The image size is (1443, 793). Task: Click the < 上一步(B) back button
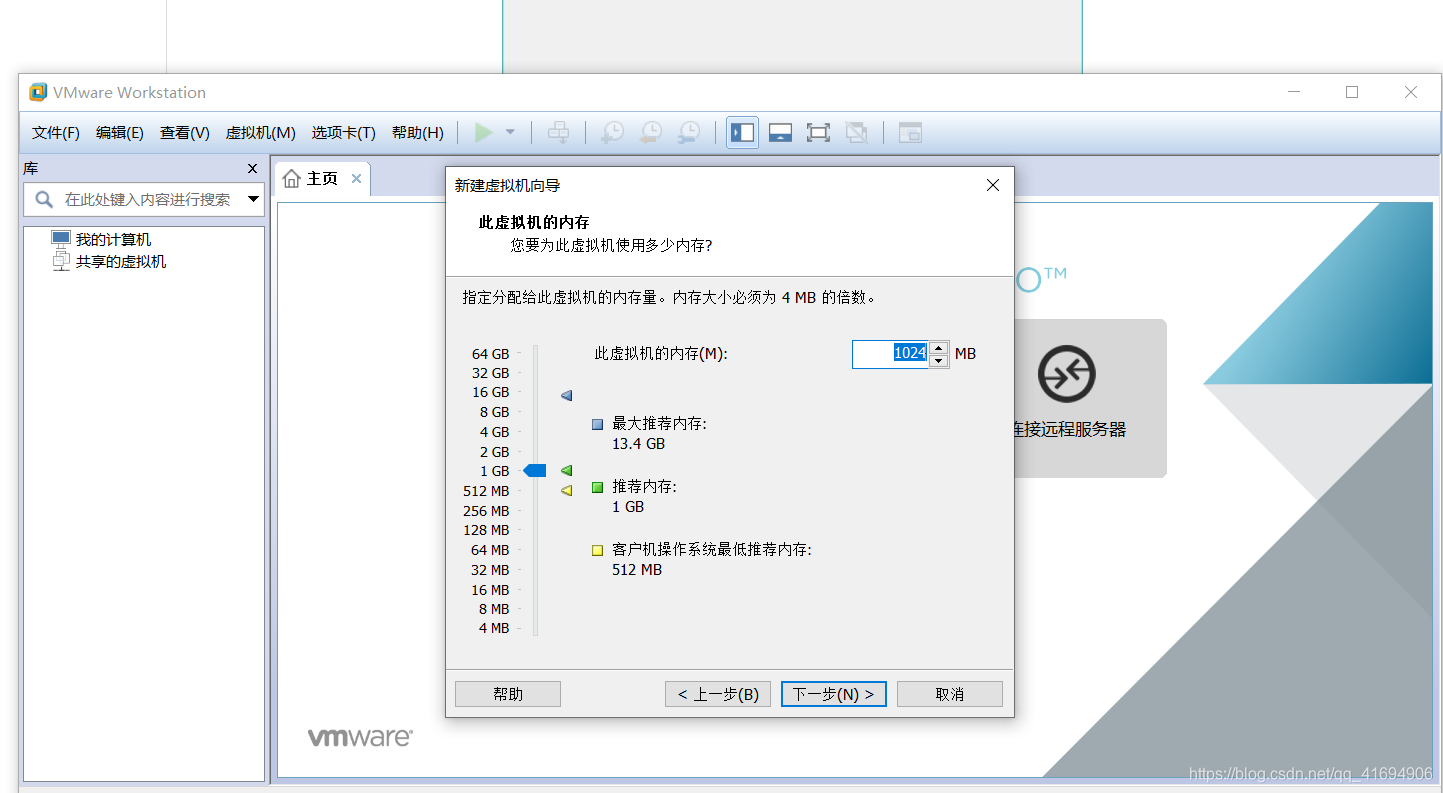click(x=718, y=694)
